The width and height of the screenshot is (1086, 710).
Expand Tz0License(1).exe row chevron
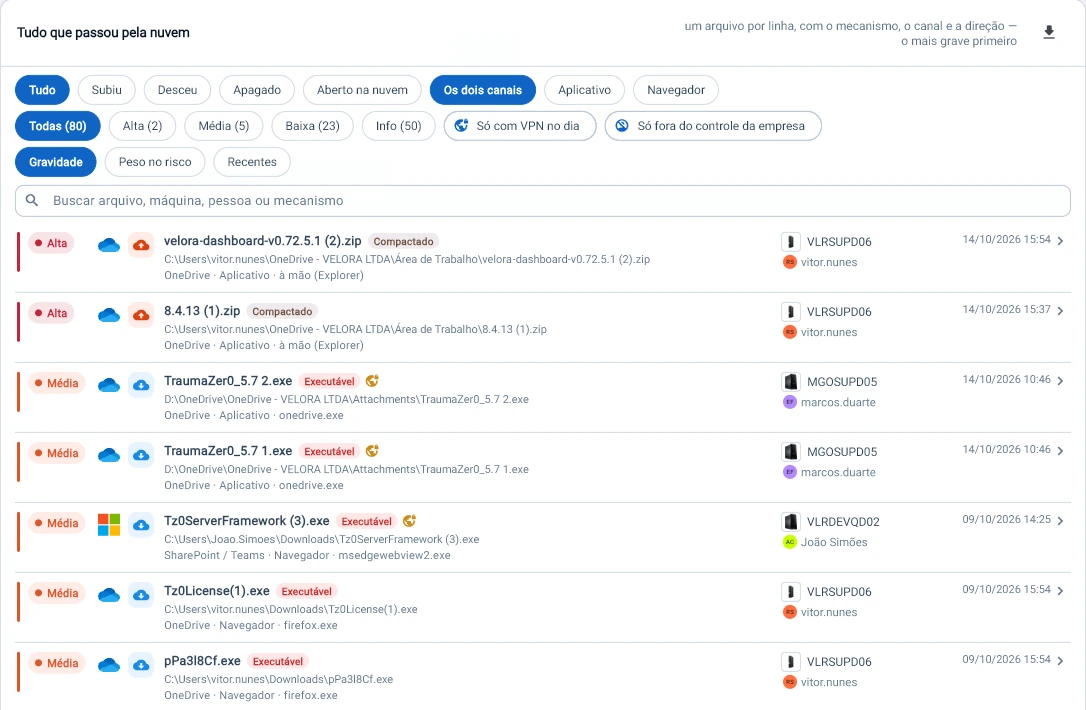click(x=1060, y=590)
